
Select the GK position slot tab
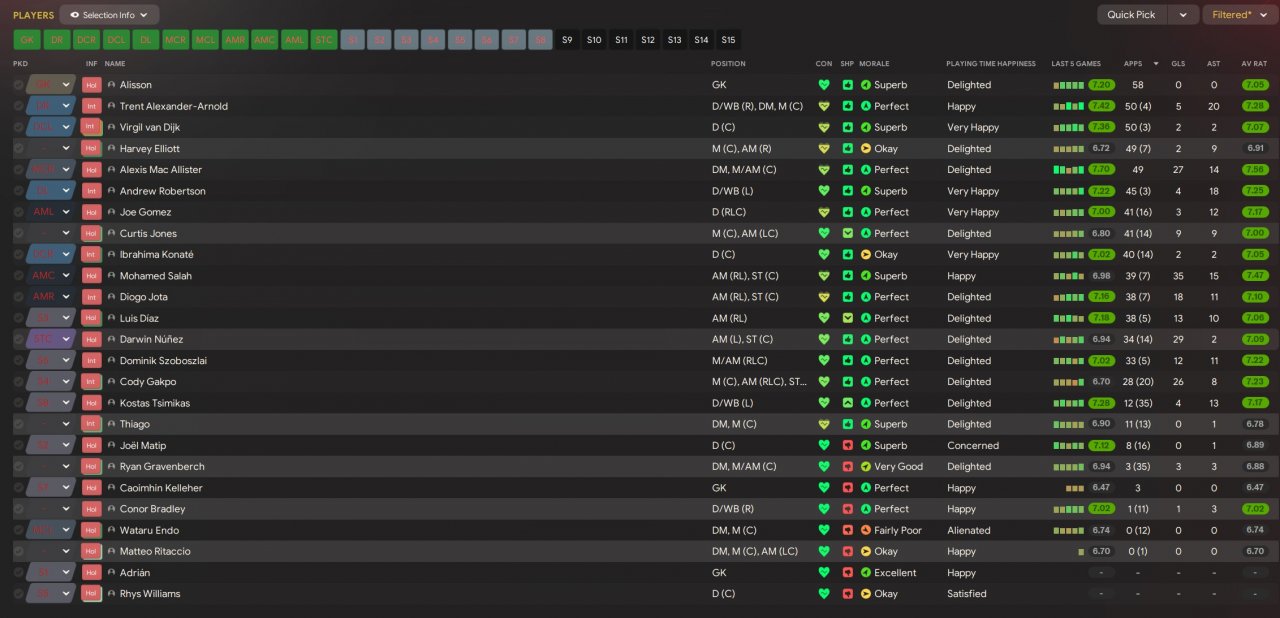[27, 40]
